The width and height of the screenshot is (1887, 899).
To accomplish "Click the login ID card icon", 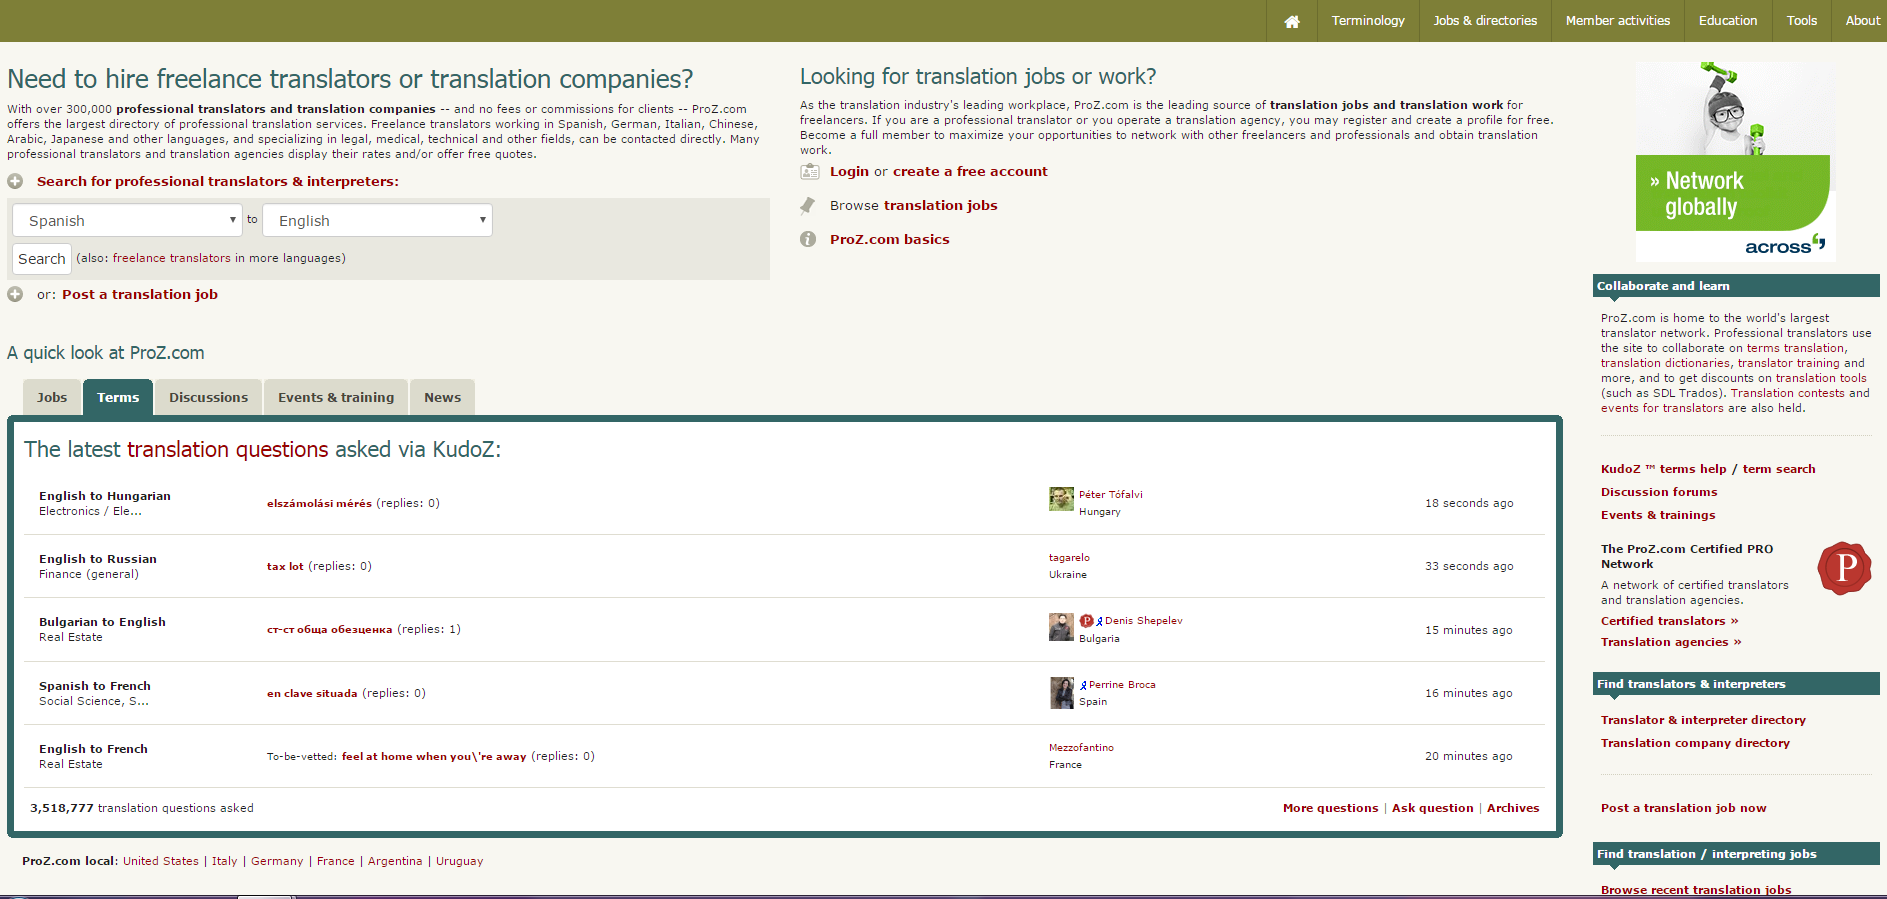I will pos(810,171).
